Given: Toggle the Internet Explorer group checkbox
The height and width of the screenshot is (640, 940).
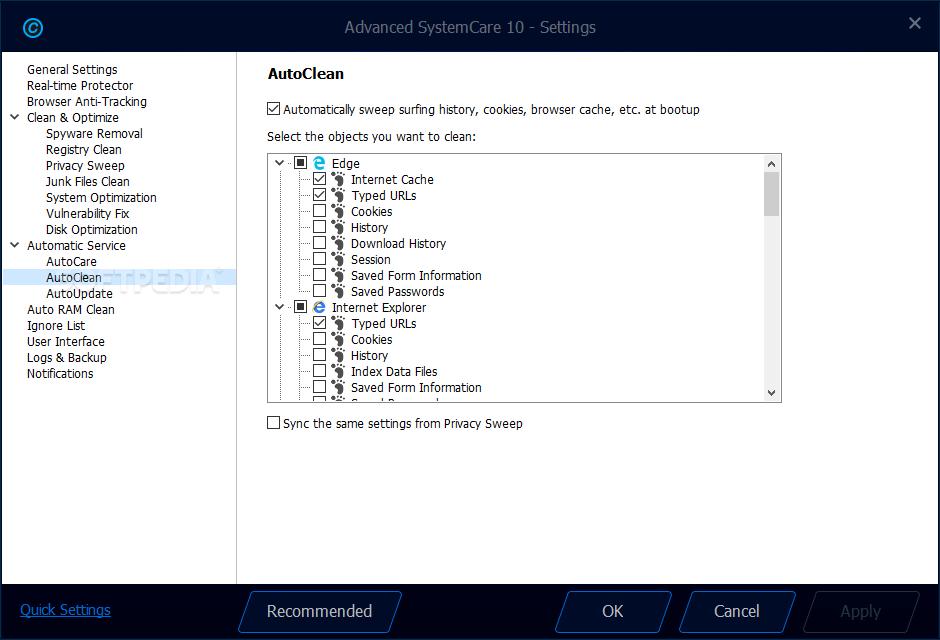Looking at the screenshot, I should point(301,307).
